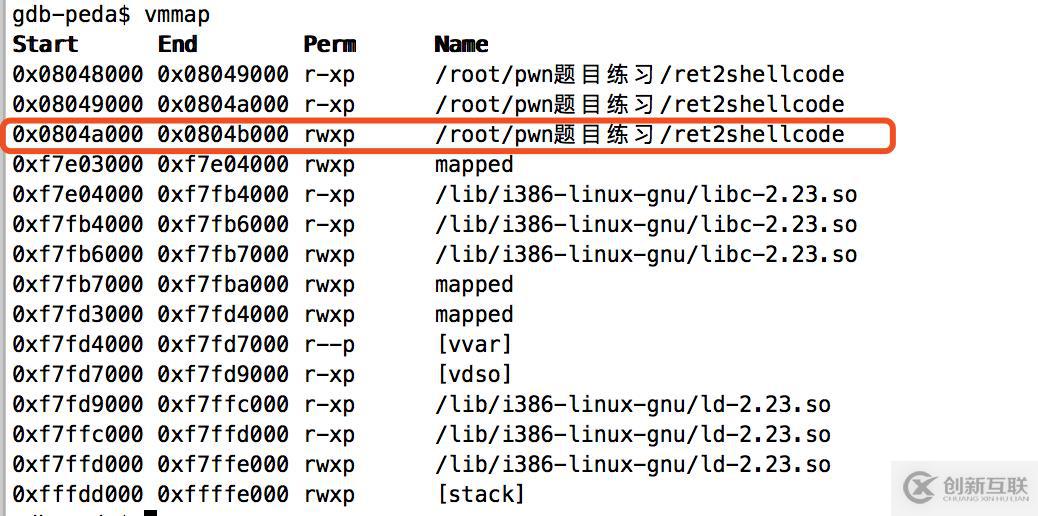The image size is (1038, 516).
Task: Click start address 0xfffdd000
Action: click(77, 495)
